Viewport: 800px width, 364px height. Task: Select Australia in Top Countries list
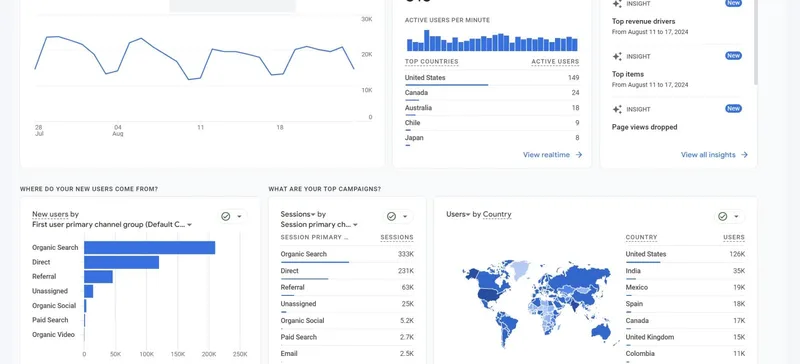(492, 108)
